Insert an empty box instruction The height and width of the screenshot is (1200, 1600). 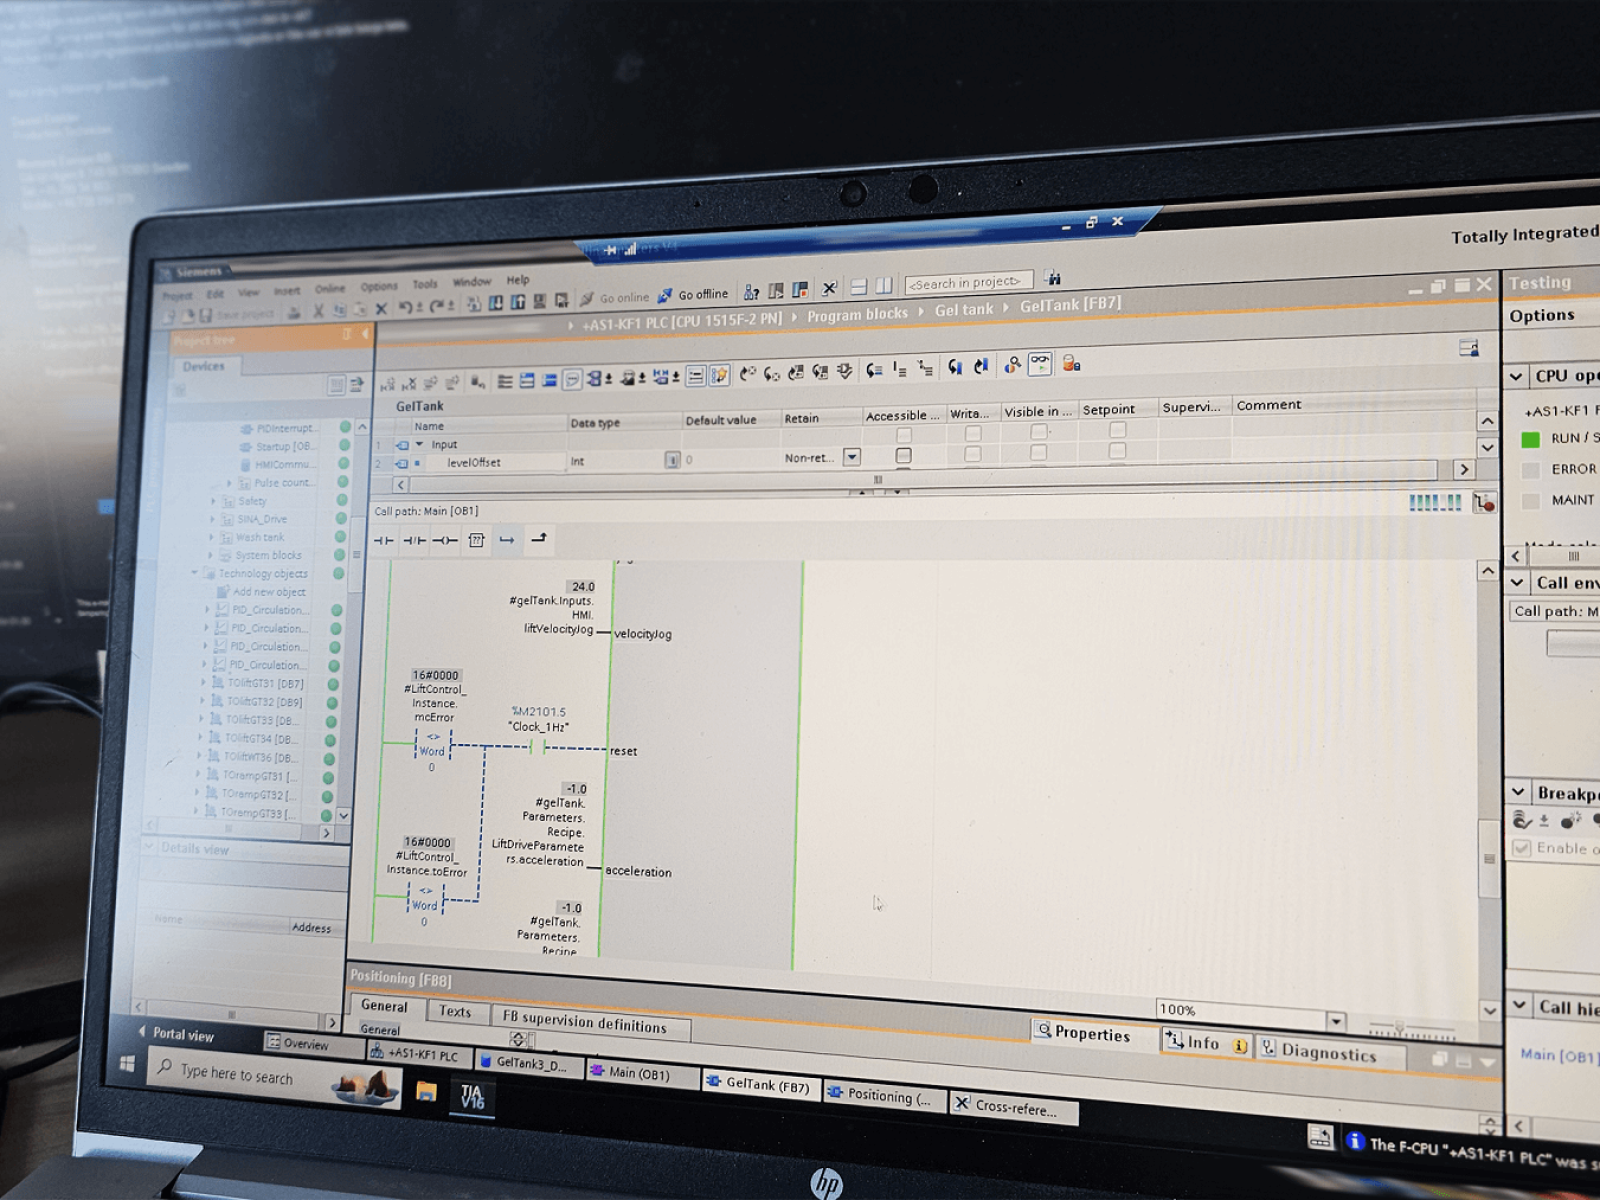tap(476, 540)
